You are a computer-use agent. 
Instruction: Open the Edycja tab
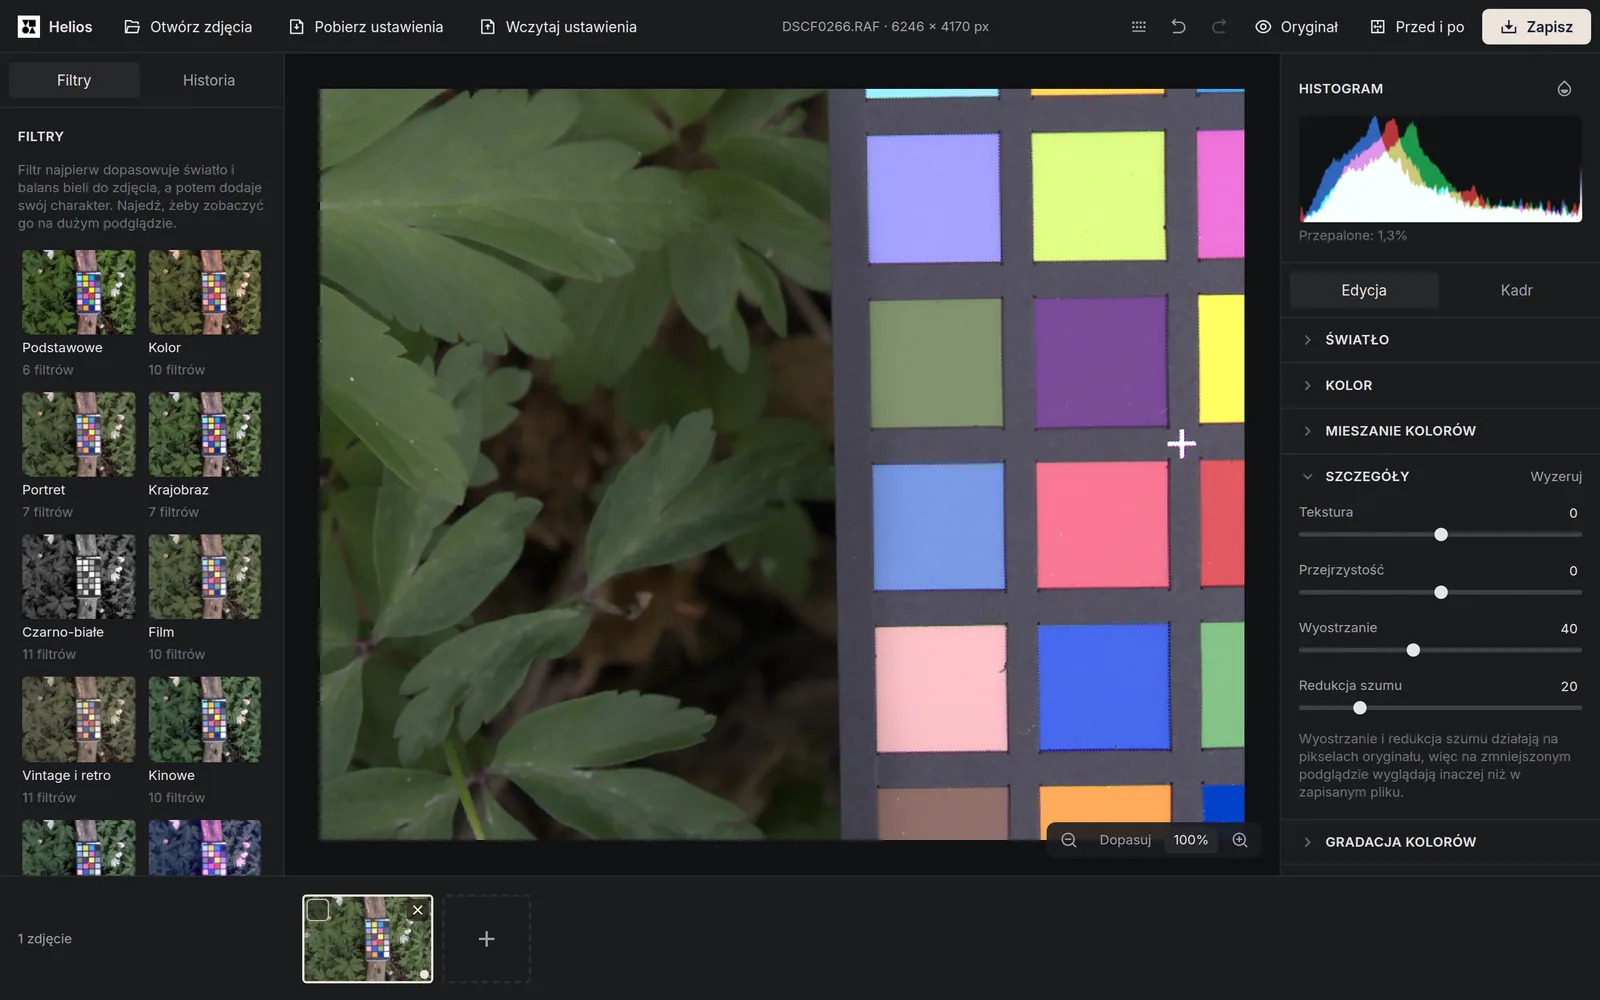[x=1364, y=290]
